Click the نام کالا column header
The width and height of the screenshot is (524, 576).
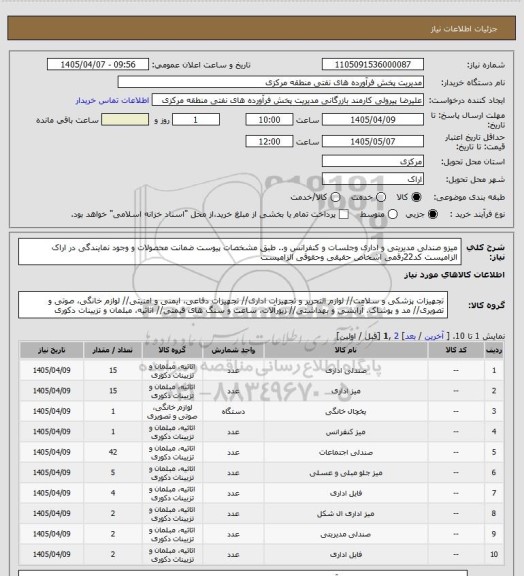(346, 350)
